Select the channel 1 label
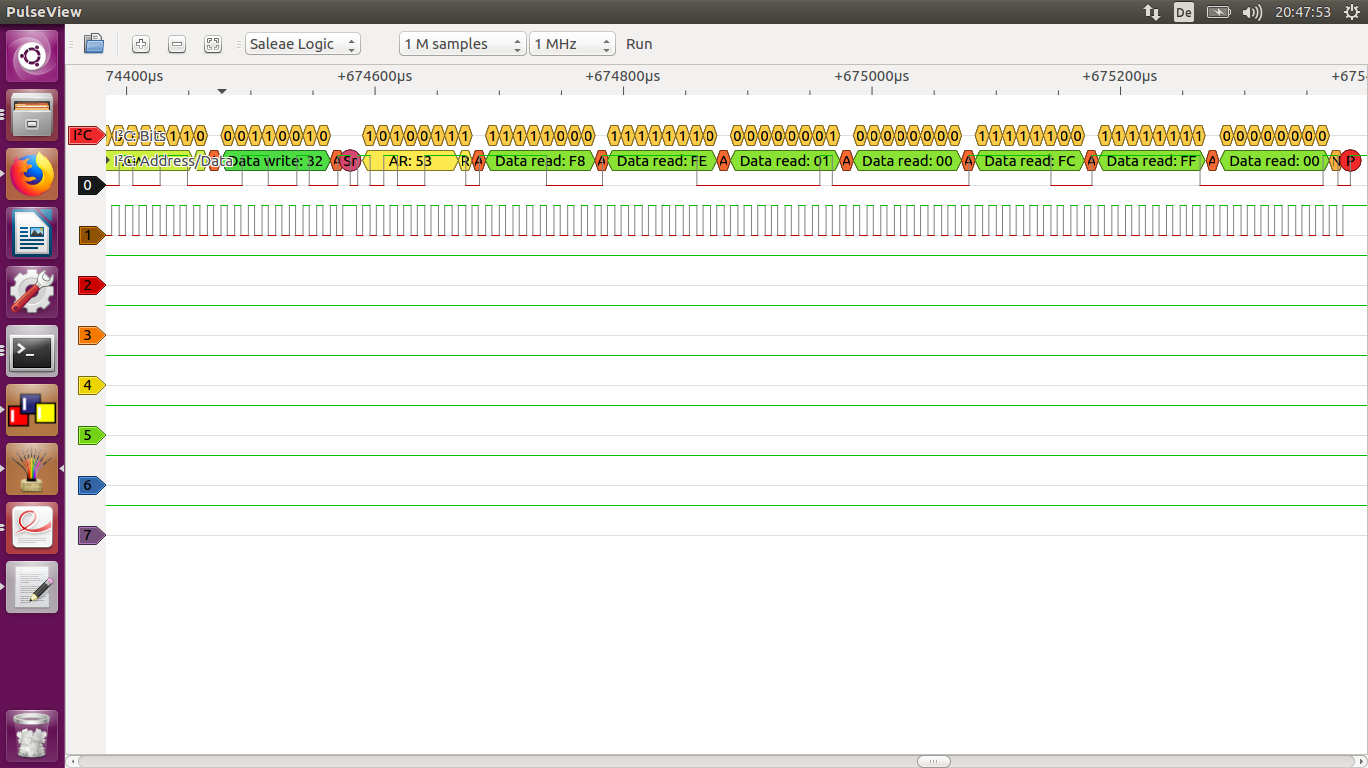Viewport: 1368px width, 768px height. (90, 235)
